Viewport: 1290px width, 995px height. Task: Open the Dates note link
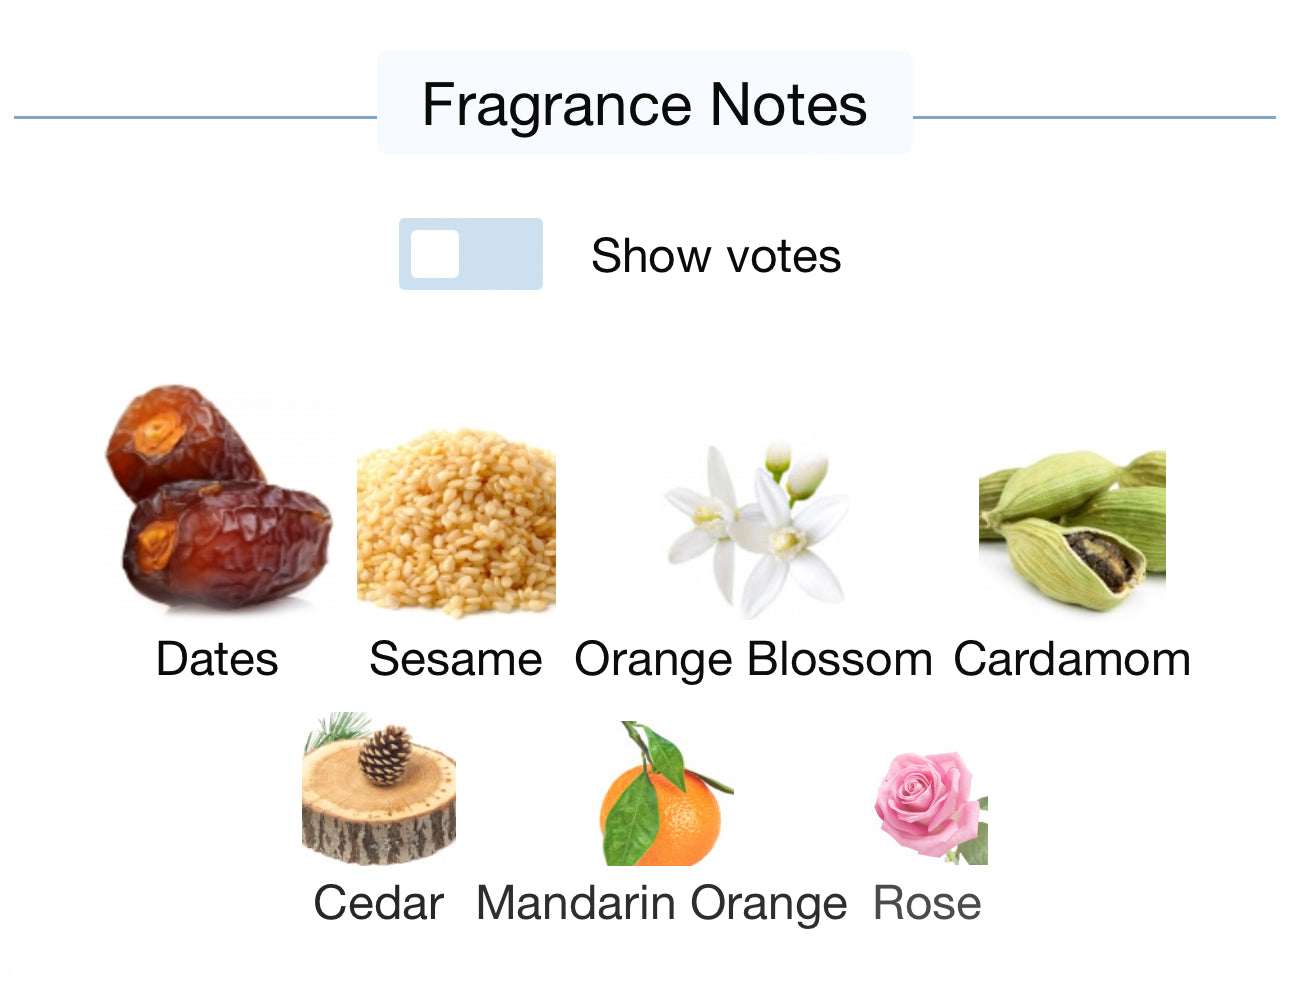pos(217,660)
